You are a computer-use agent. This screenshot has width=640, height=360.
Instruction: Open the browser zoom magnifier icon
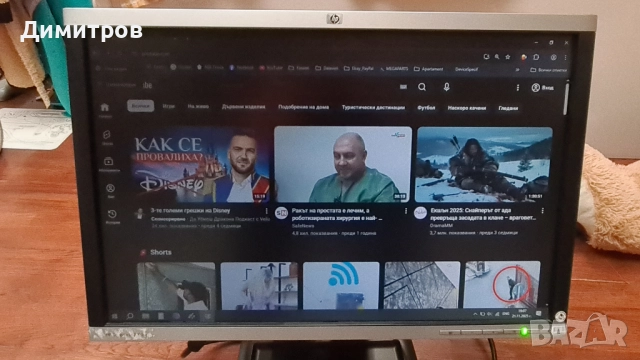(497, 57)
